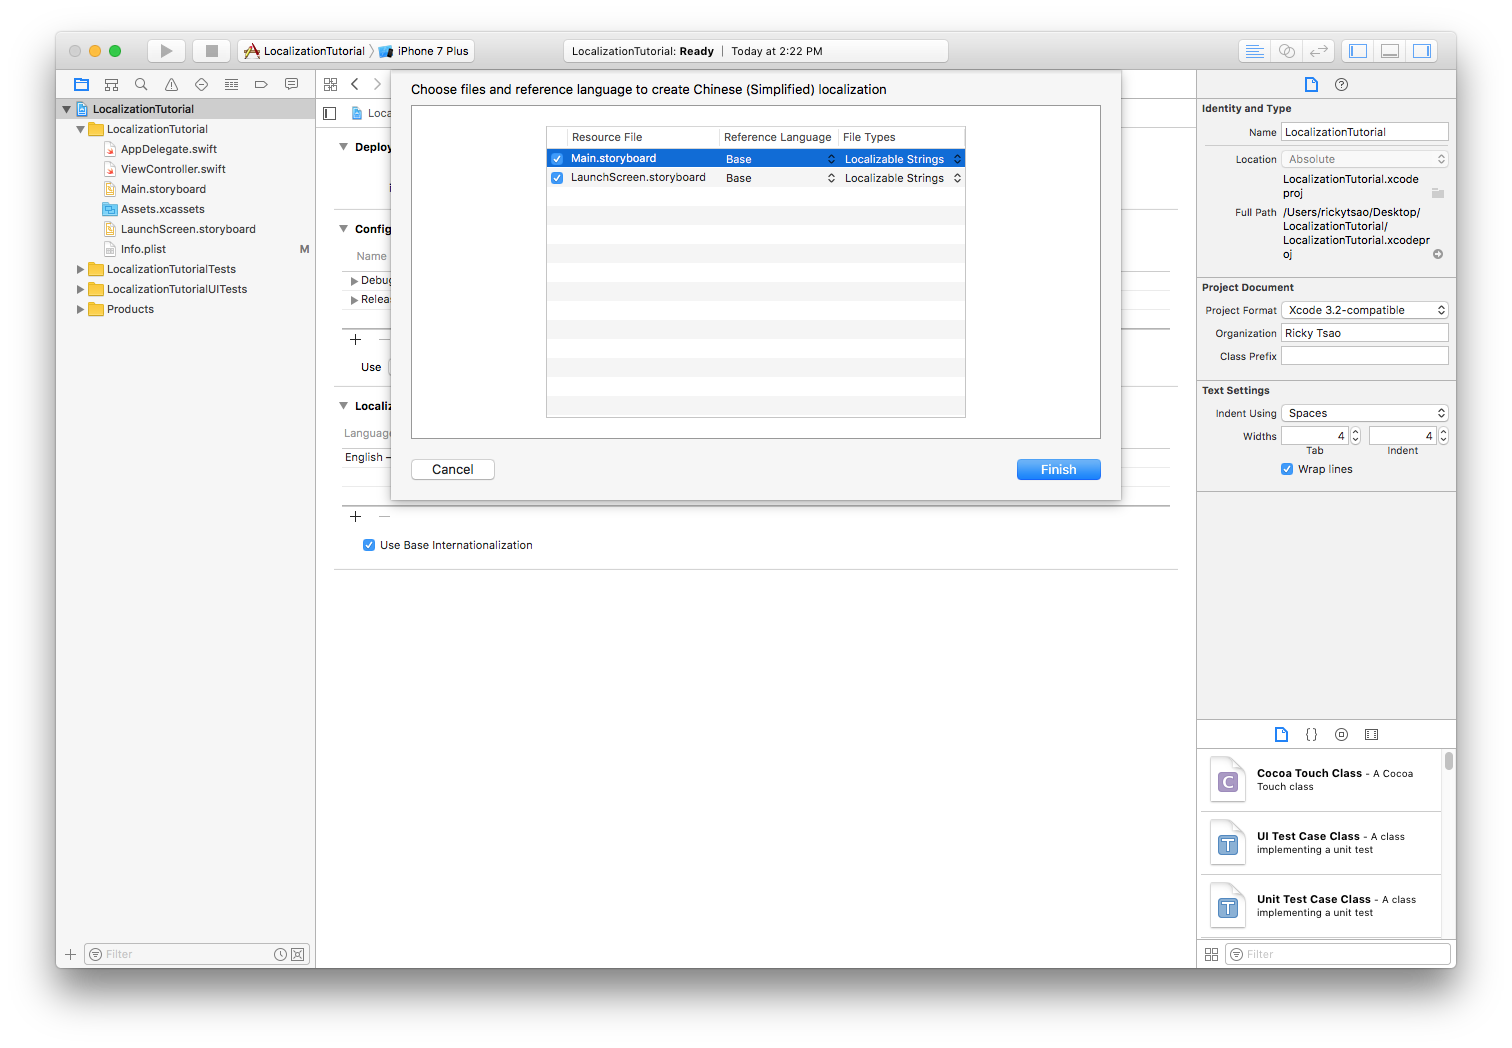Screen dimensions: 1512x1048
Task: Open the Project Format dropdown
Action: click(1365, 311)
